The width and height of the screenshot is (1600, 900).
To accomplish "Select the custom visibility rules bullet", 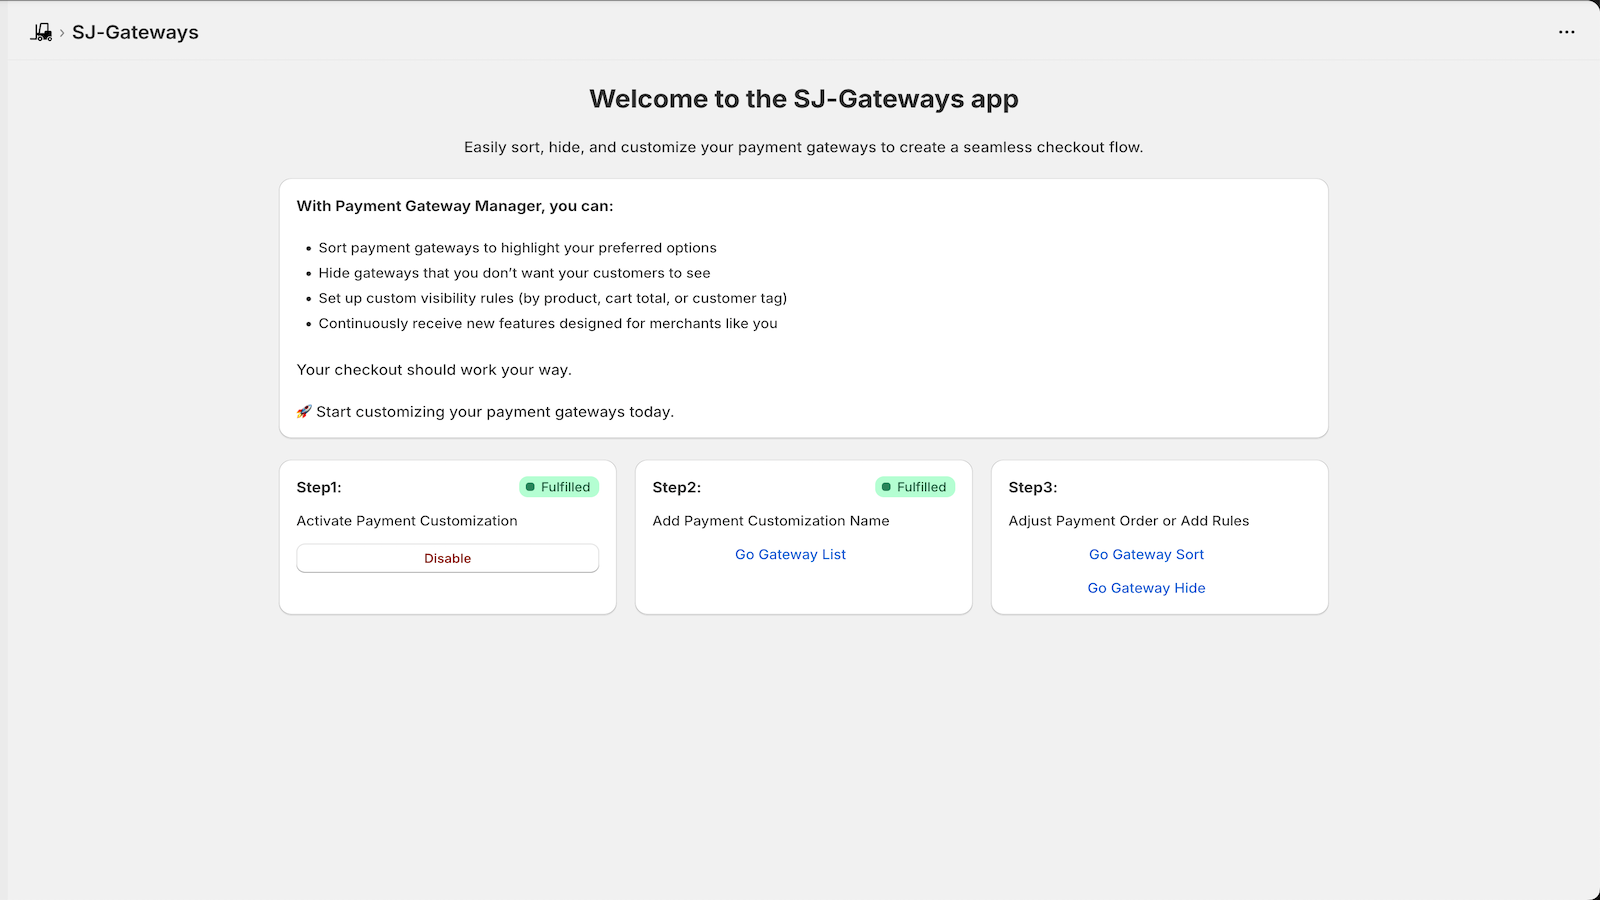I will tap(552, 298).
